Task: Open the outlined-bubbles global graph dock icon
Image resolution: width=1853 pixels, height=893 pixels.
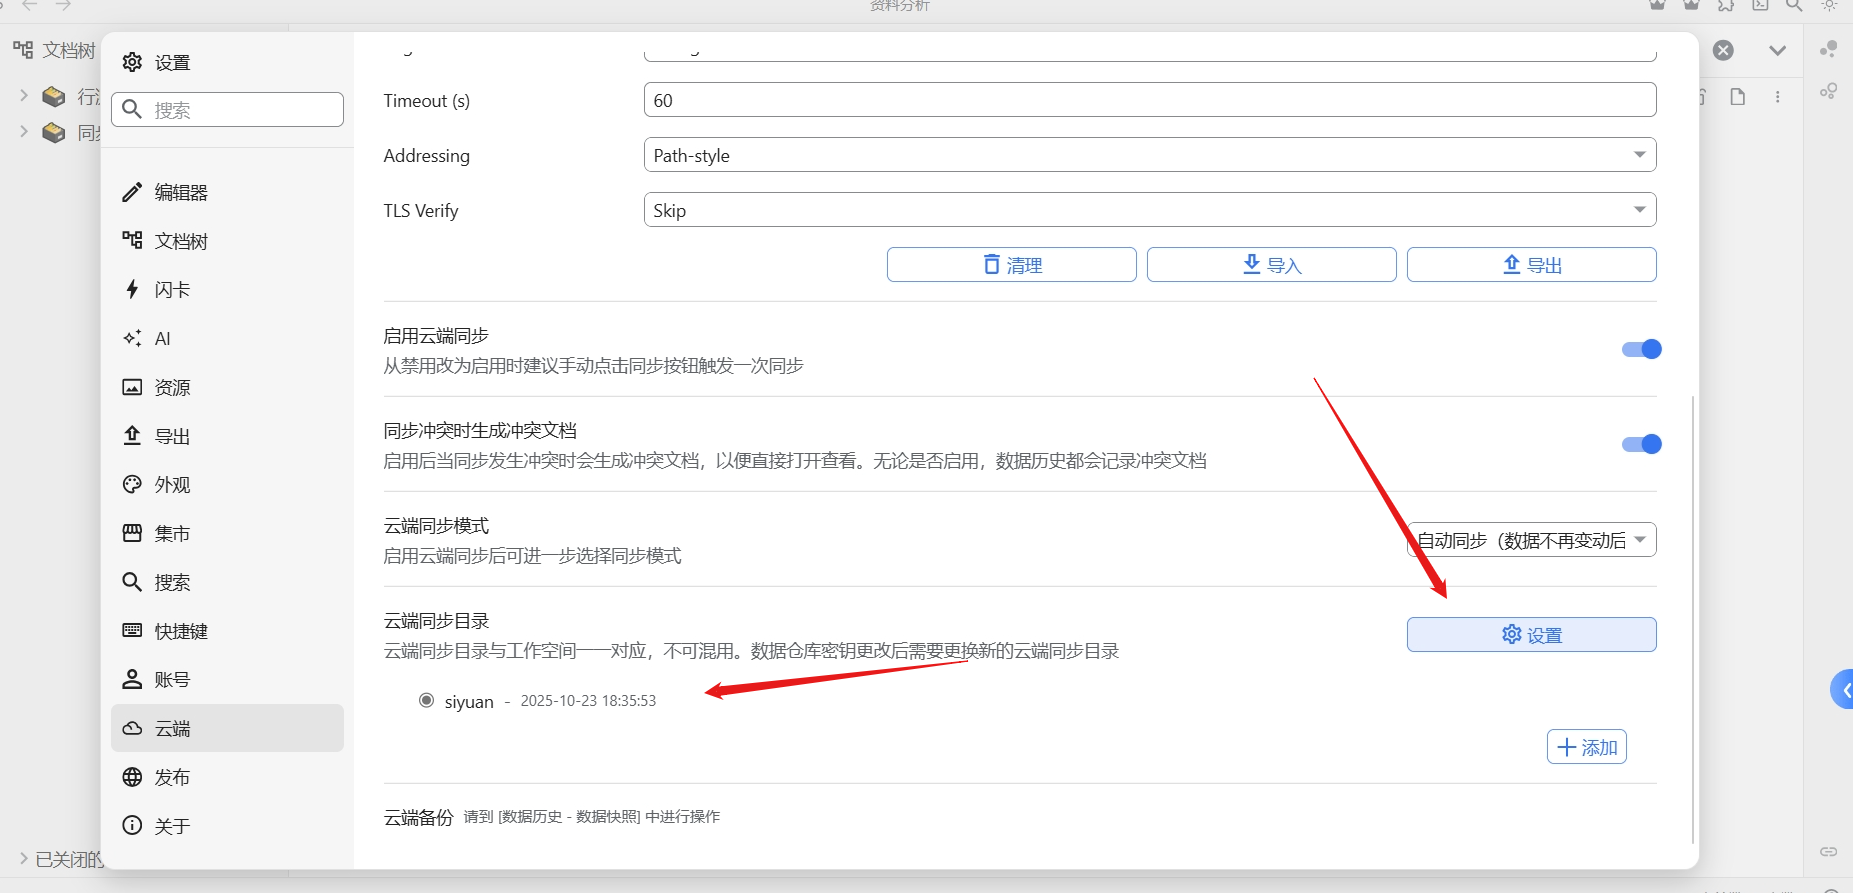Action: tap(1829, 91)
